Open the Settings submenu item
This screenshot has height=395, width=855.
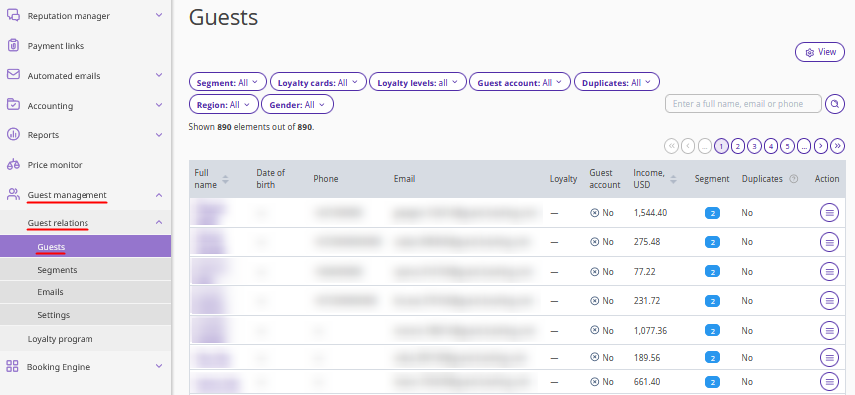[85, 315]
